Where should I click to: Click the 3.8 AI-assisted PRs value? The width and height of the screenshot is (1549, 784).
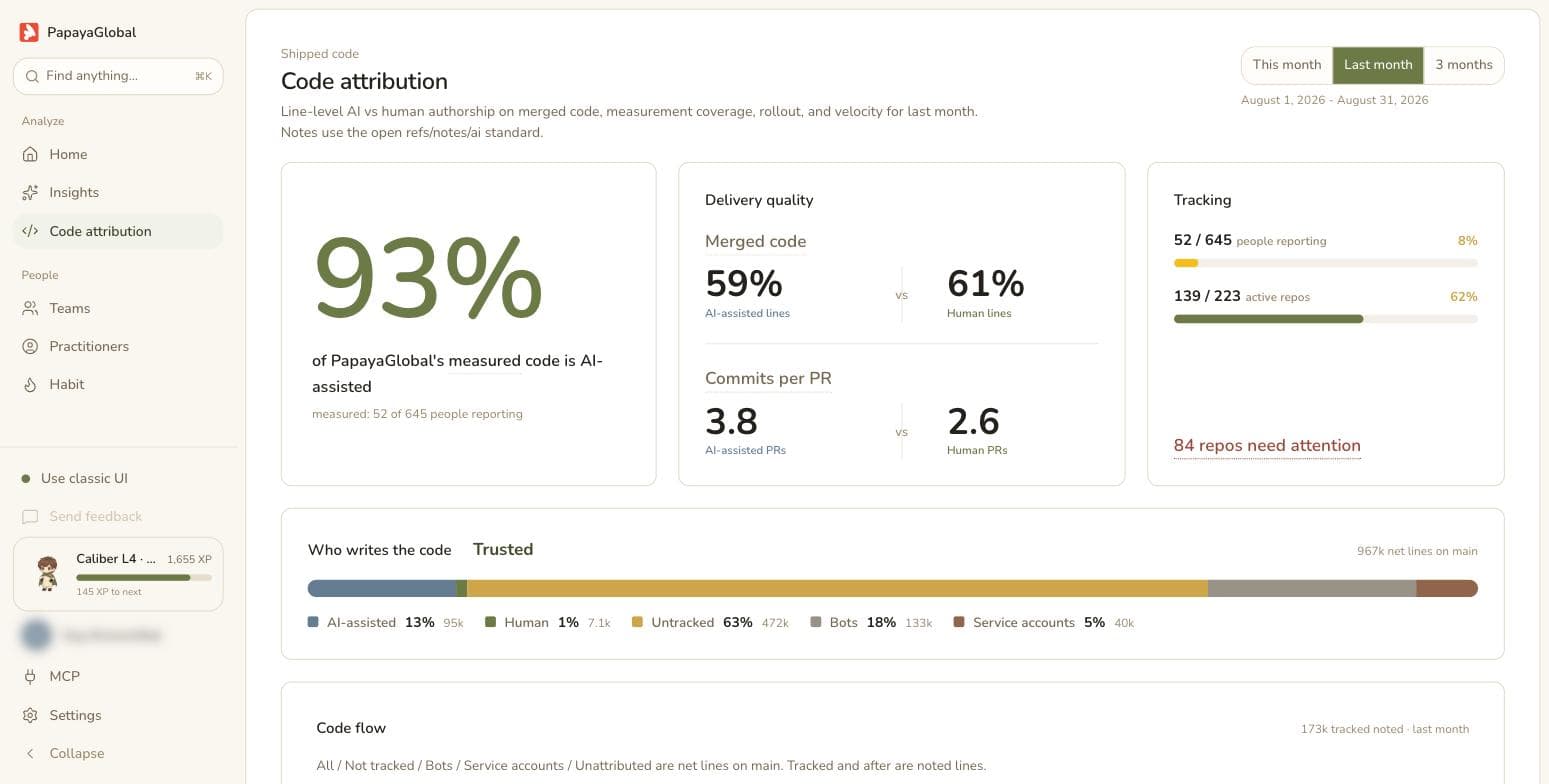pyautogui.click(x=731, y=421)
